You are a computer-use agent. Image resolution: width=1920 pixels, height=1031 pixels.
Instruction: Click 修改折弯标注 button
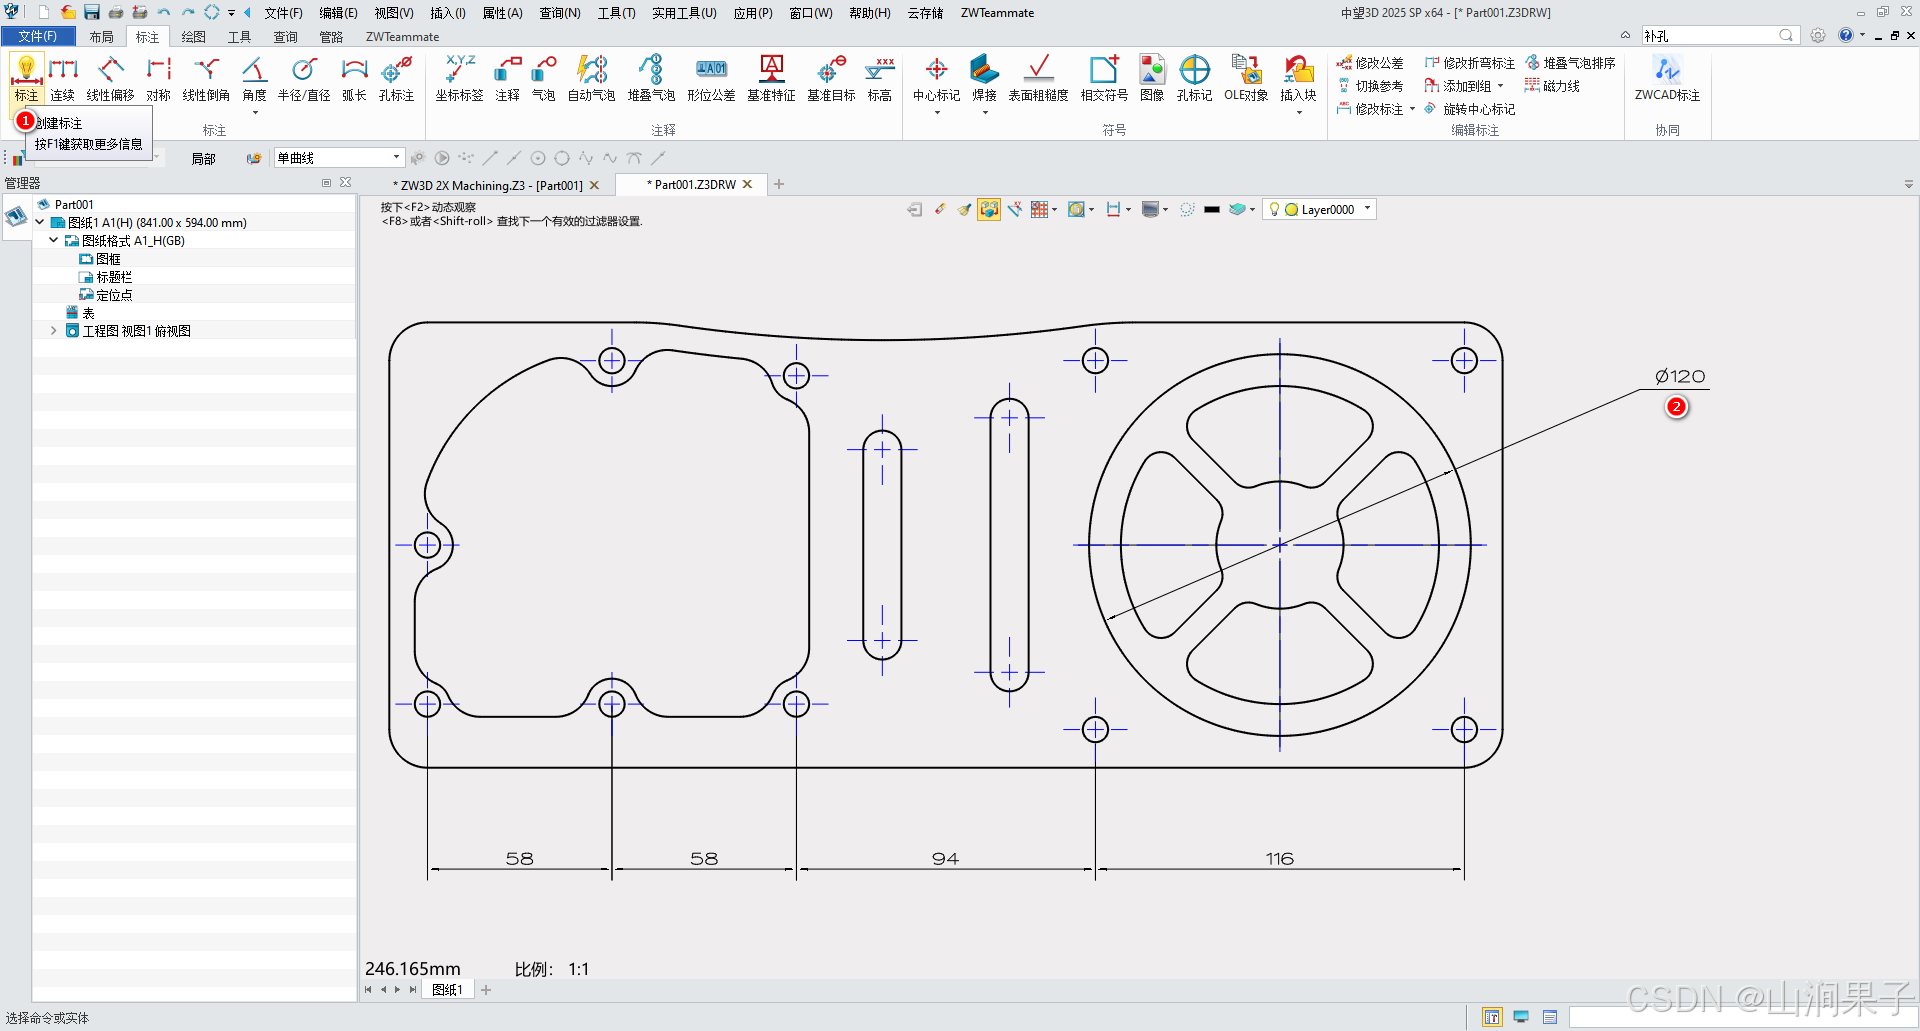[x=1469, y=63]
